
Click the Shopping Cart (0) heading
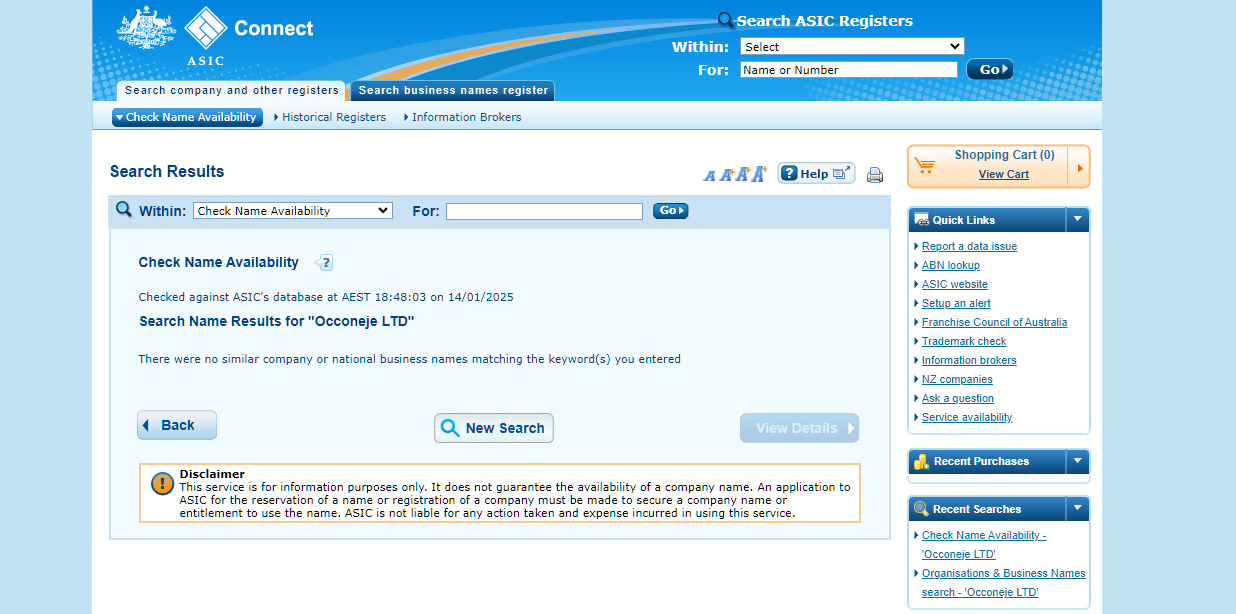click(x=1004, y=155)
